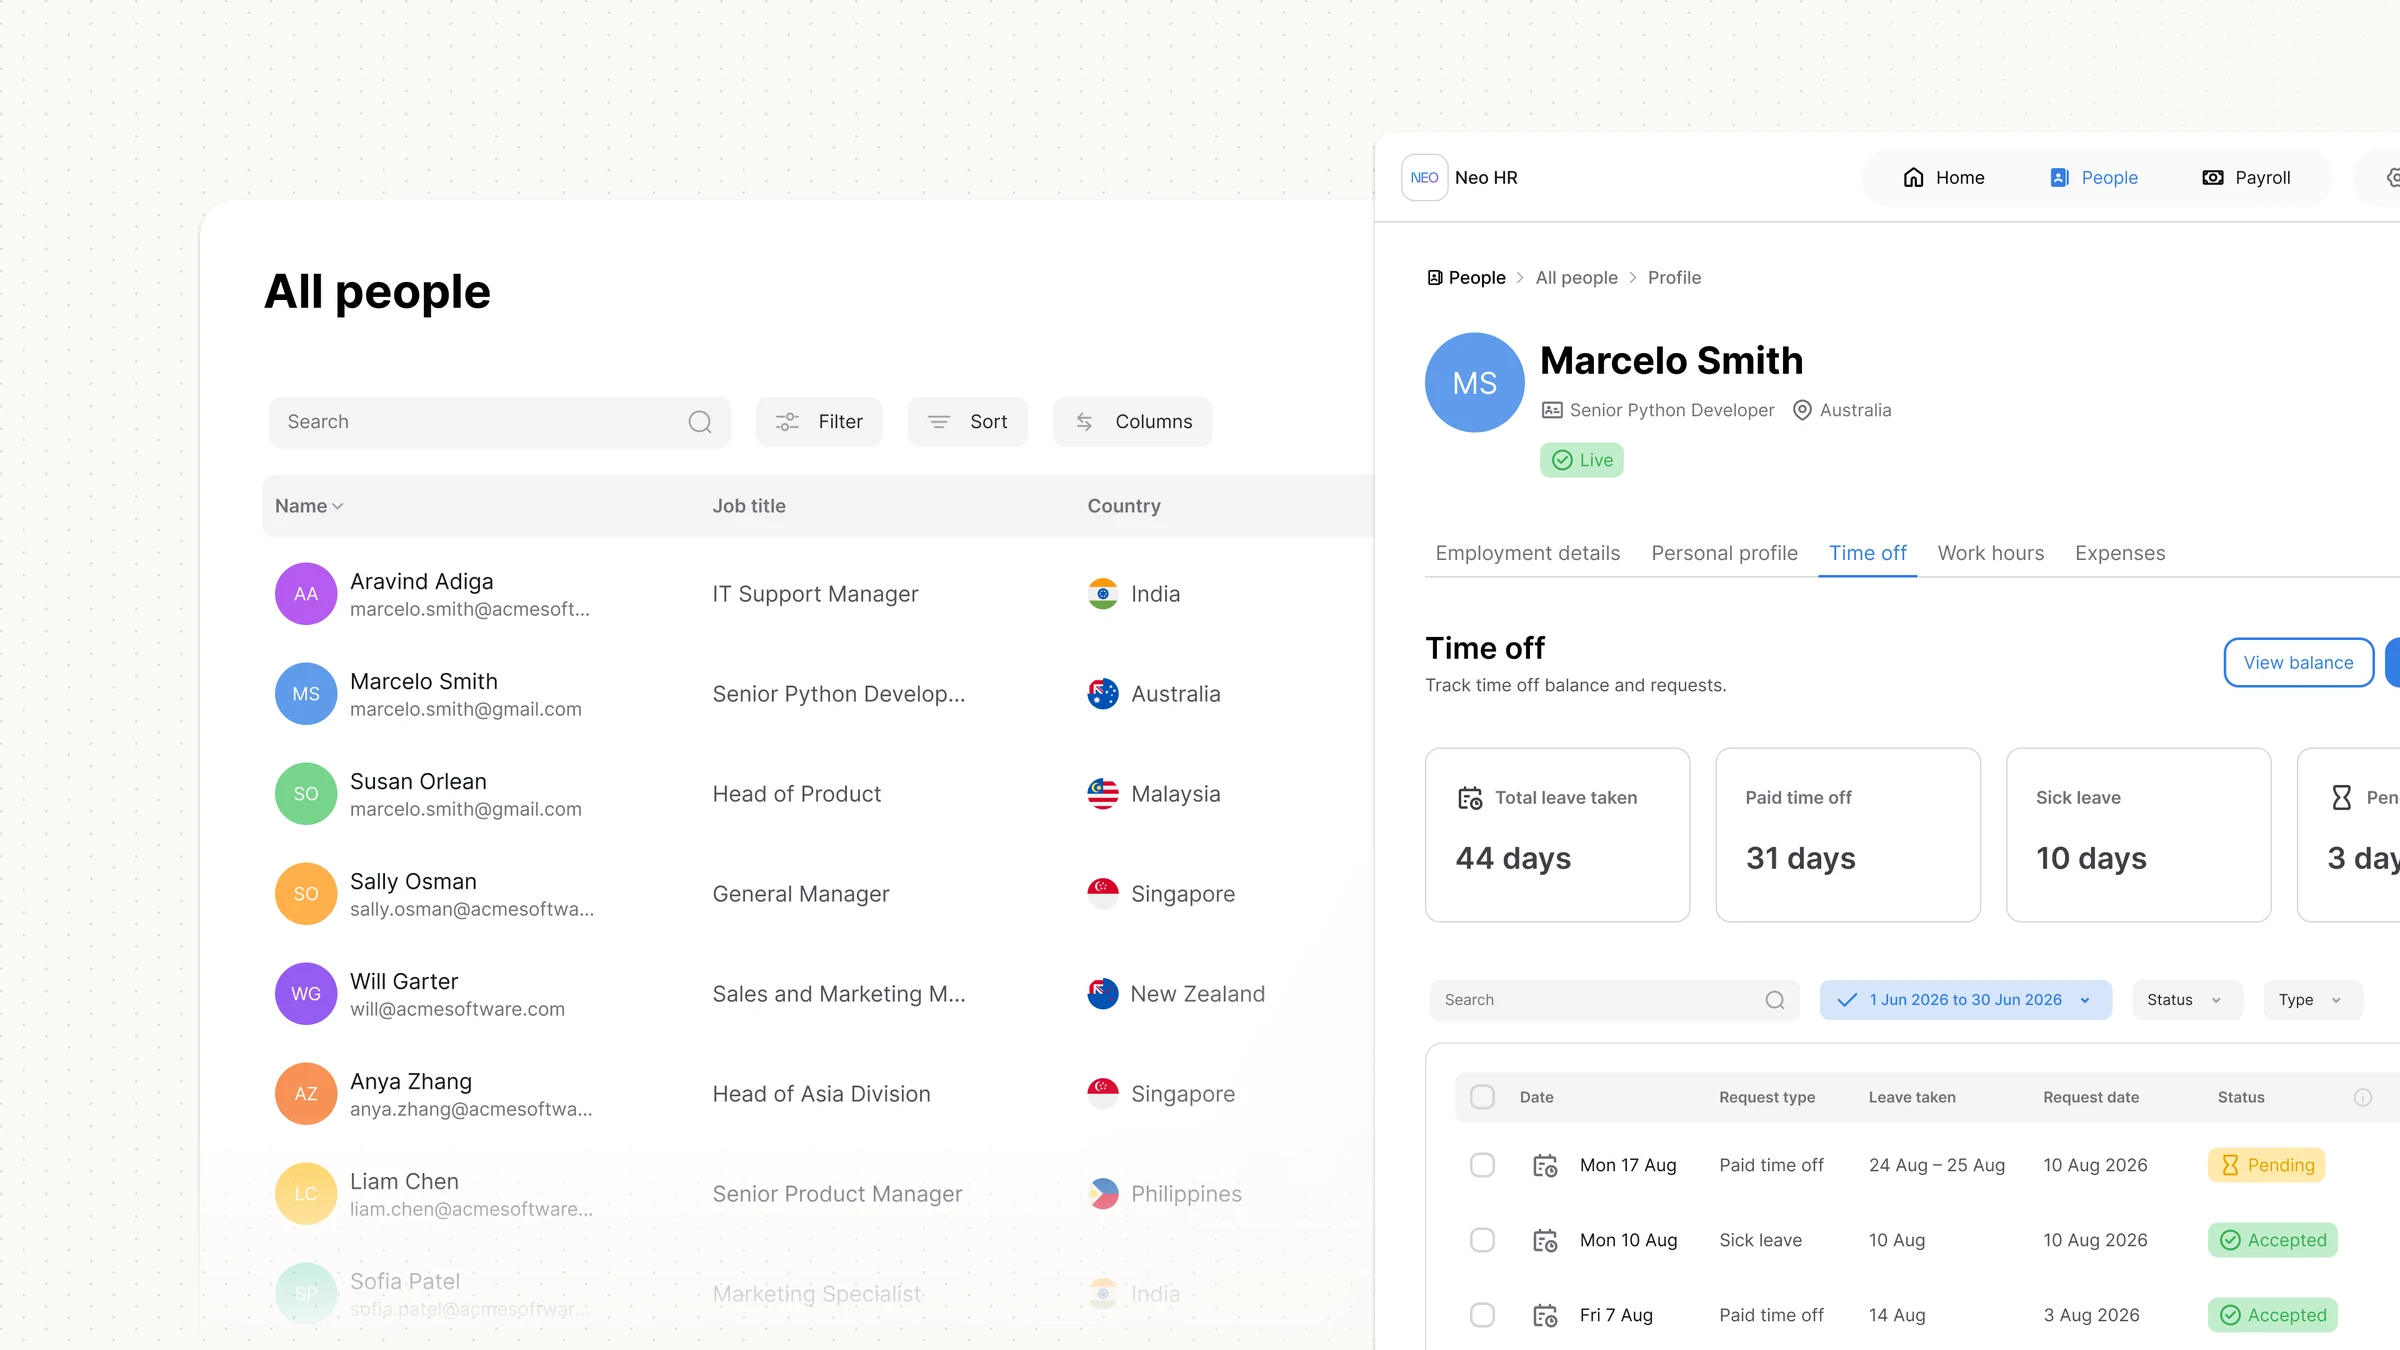Click the WG avatar of Will Garter
Image resolution: width=2400 pixels, height=1350 pixels.
(x=306, y=994)
